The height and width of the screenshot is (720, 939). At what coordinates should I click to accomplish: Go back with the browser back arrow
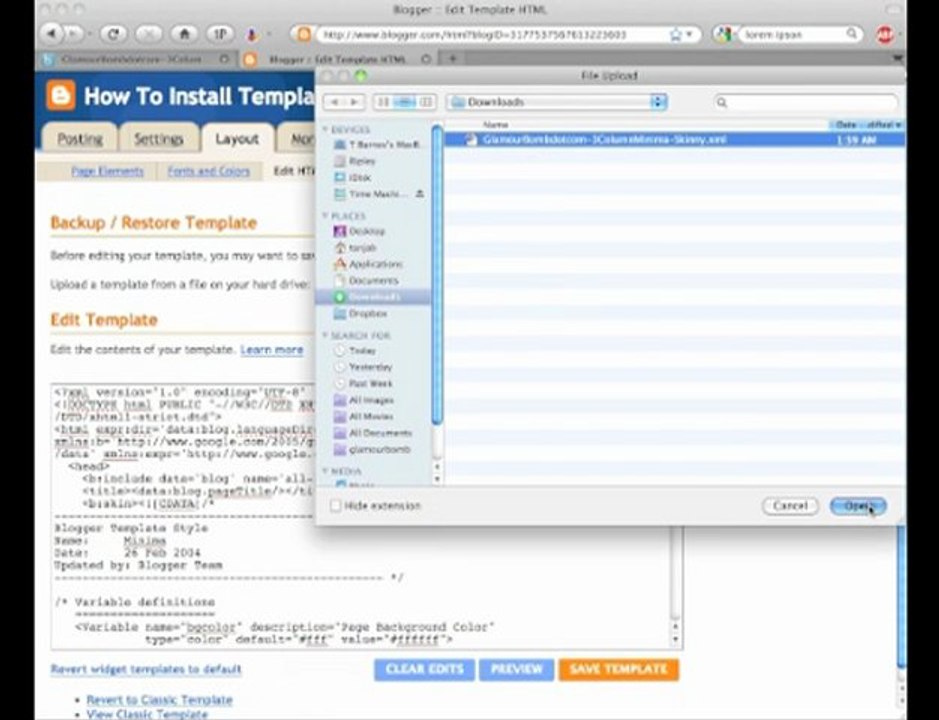52,34
